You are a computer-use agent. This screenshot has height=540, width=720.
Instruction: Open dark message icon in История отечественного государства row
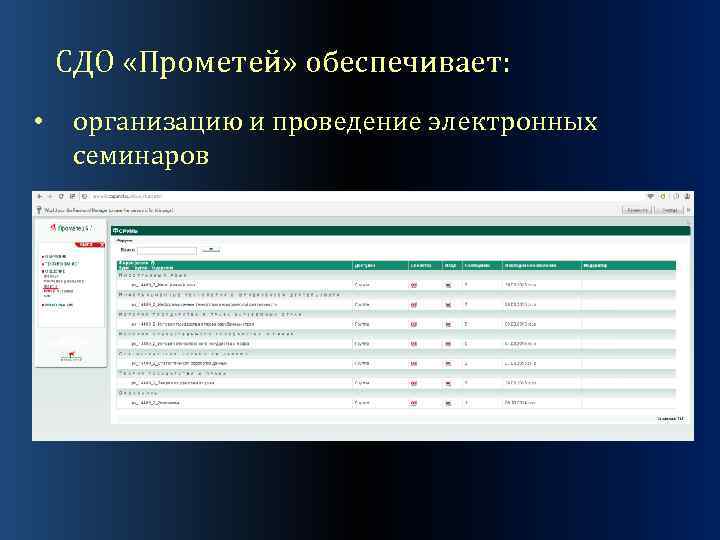point(448,343)
